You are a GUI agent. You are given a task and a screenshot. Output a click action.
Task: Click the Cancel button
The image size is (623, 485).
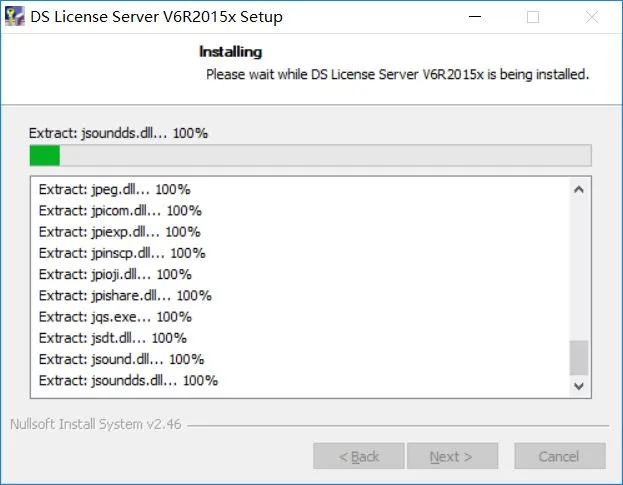[559, 456]
